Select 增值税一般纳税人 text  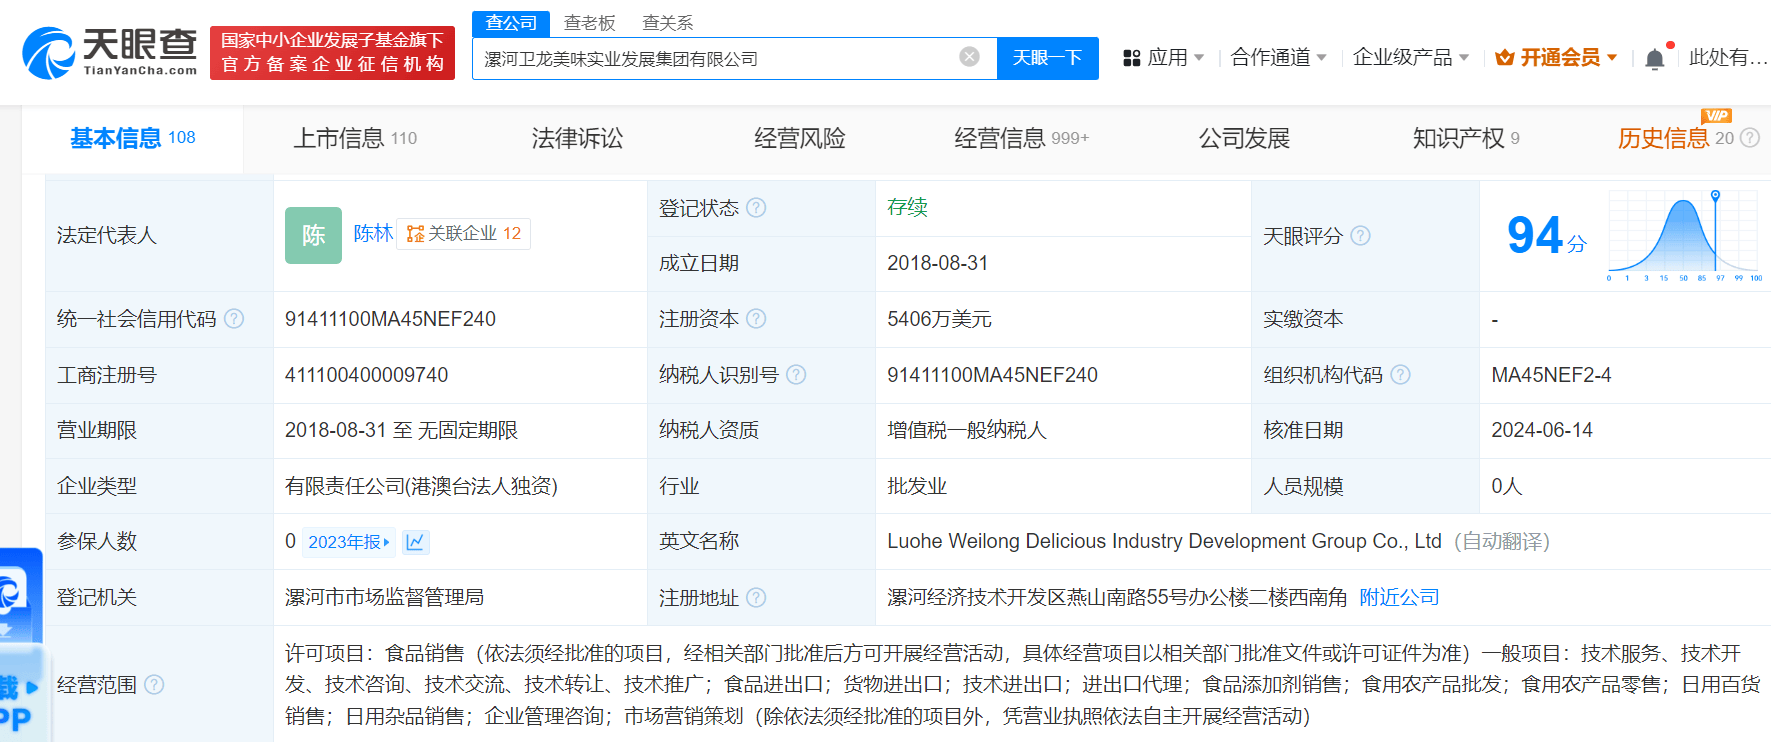(966, 430)
